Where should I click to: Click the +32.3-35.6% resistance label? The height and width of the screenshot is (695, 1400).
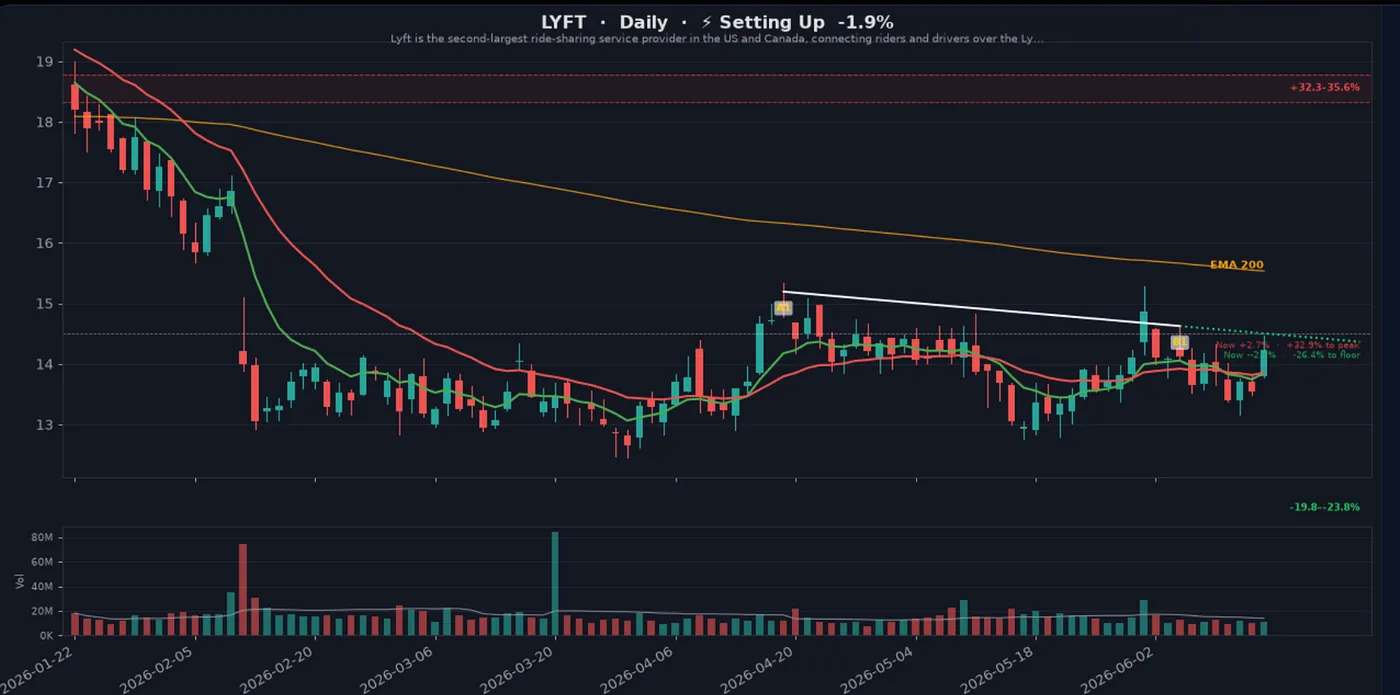(x=1324, y=88)
